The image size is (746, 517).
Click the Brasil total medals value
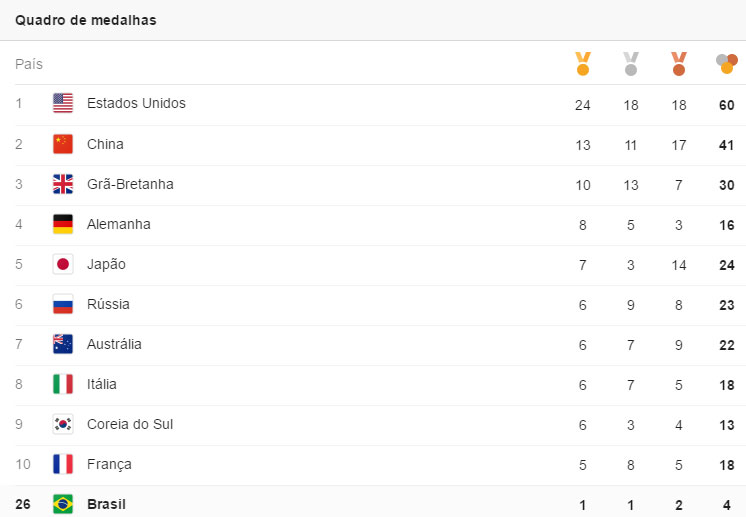pos(727,504)
